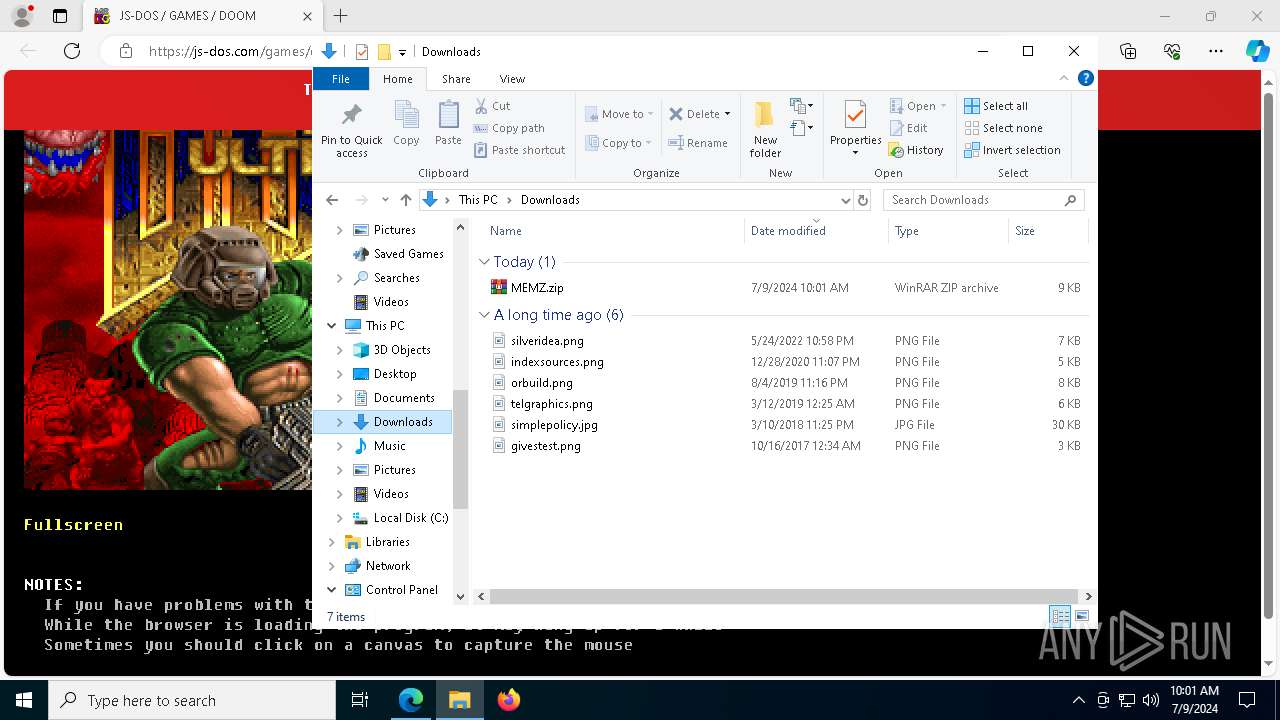Screen dimensions: 1280x720
Task: Refresh the Downloads address bar
Action: [865, 200]
